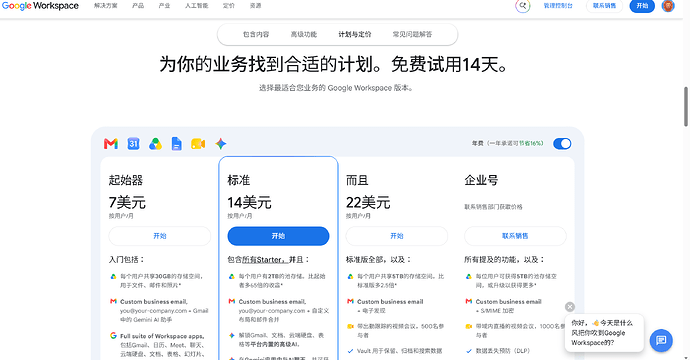This screenshot has height=360, width=690.
Task: Click the Google Calendar icon
Action: point(133,143)
